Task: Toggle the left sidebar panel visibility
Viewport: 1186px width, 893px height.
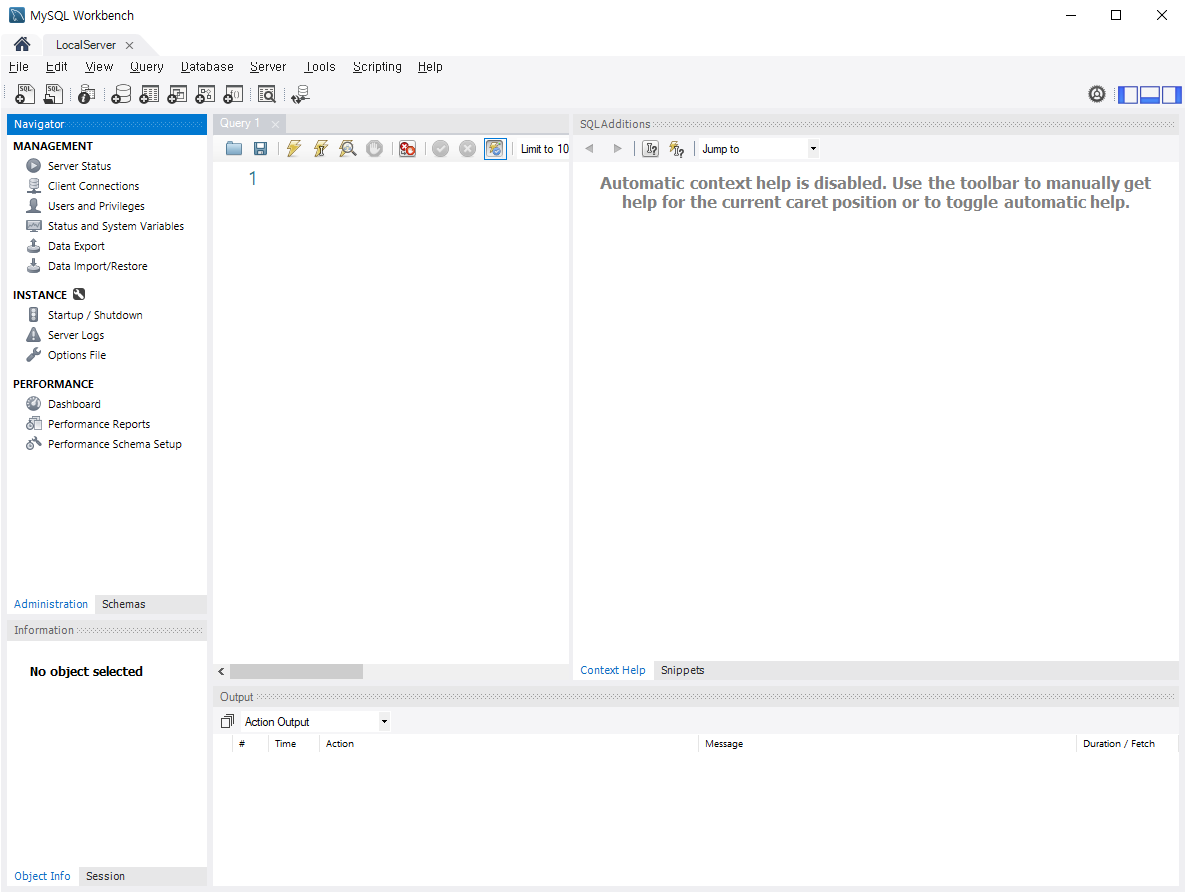Action: [x=1128, y=95]
